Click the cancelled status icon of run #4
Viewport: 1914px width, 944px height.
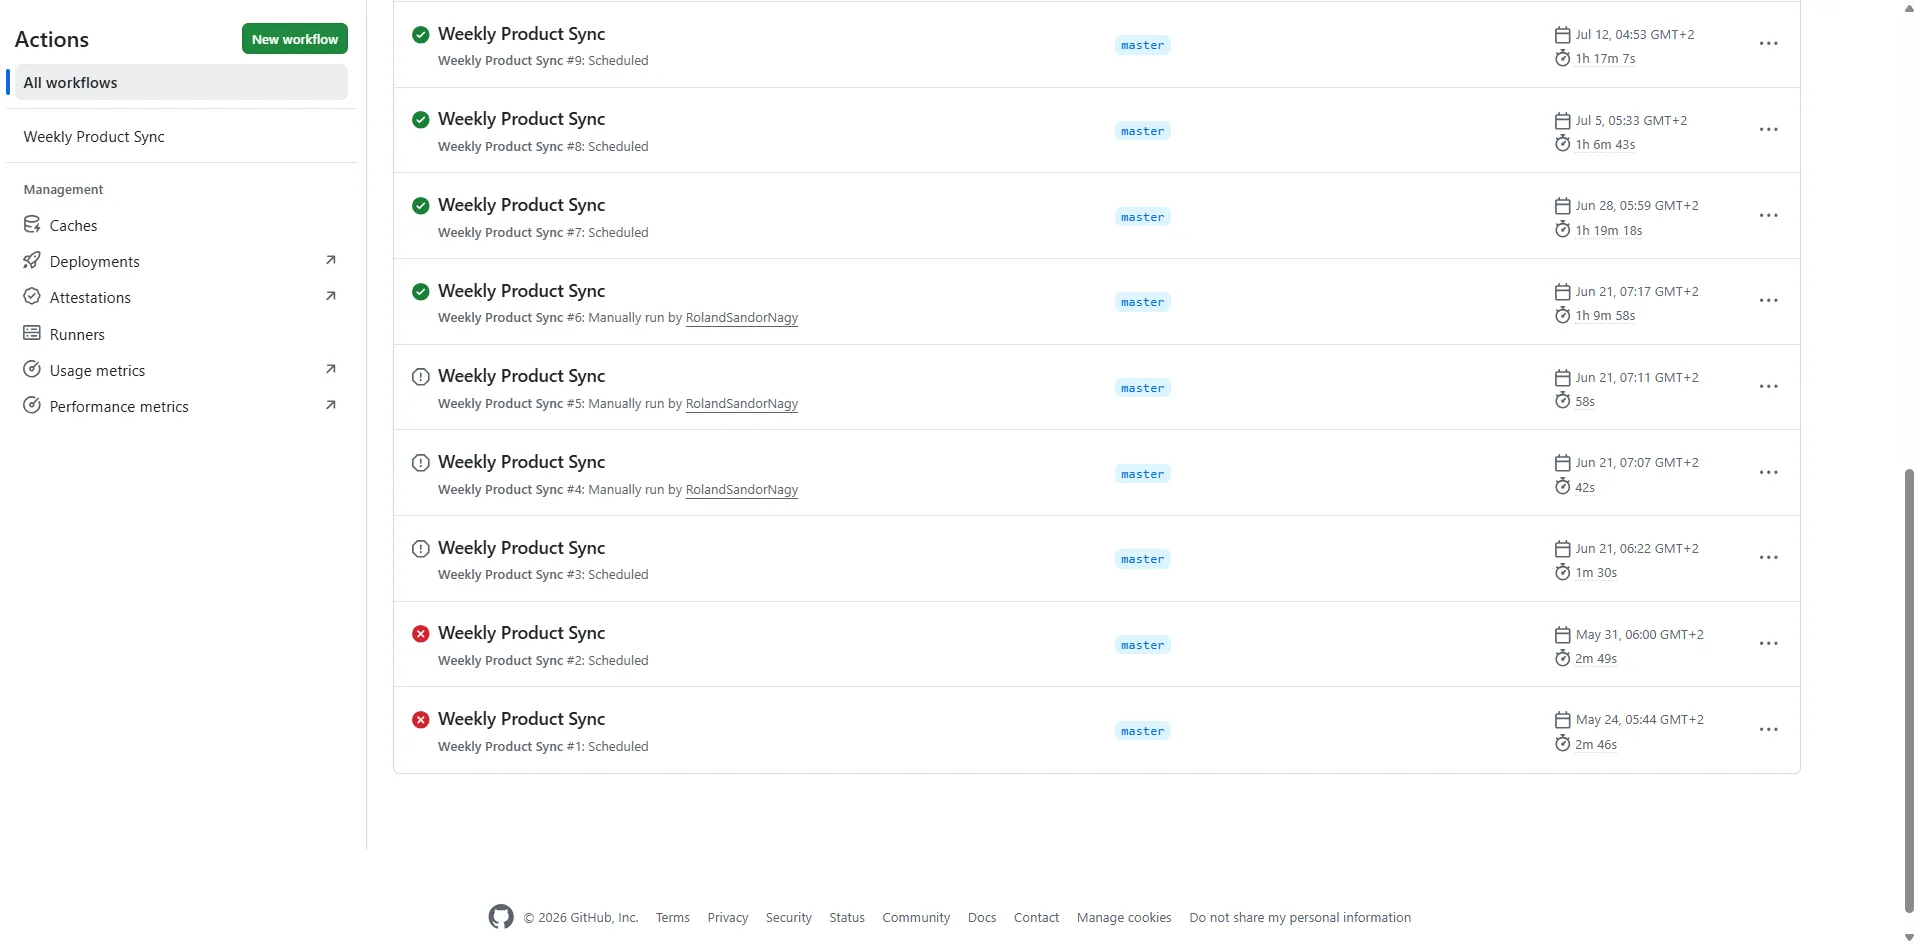coord(421,463)
